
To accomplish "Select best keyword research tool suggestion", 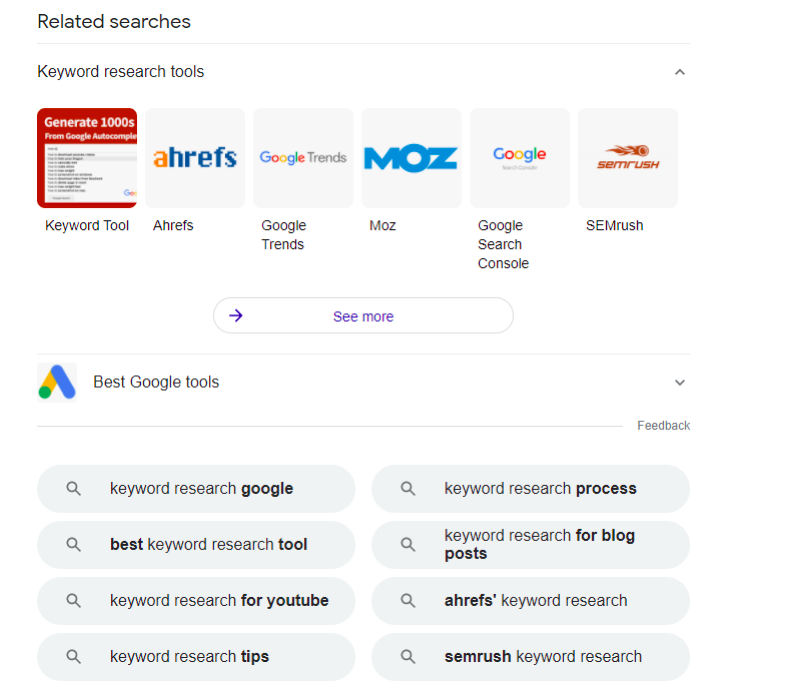I will [x=208, y=545].
